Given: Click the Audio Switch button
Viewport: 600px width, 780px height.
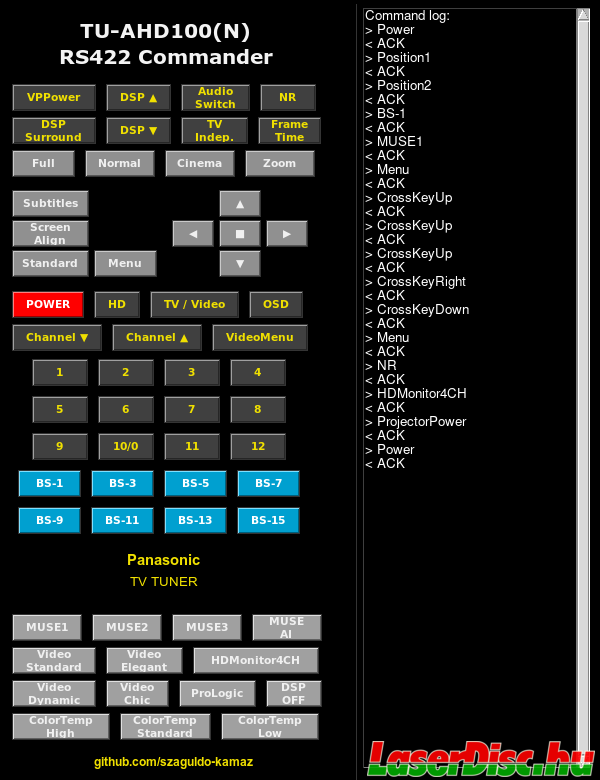Looking at the screenshot, I should (215, 98).
